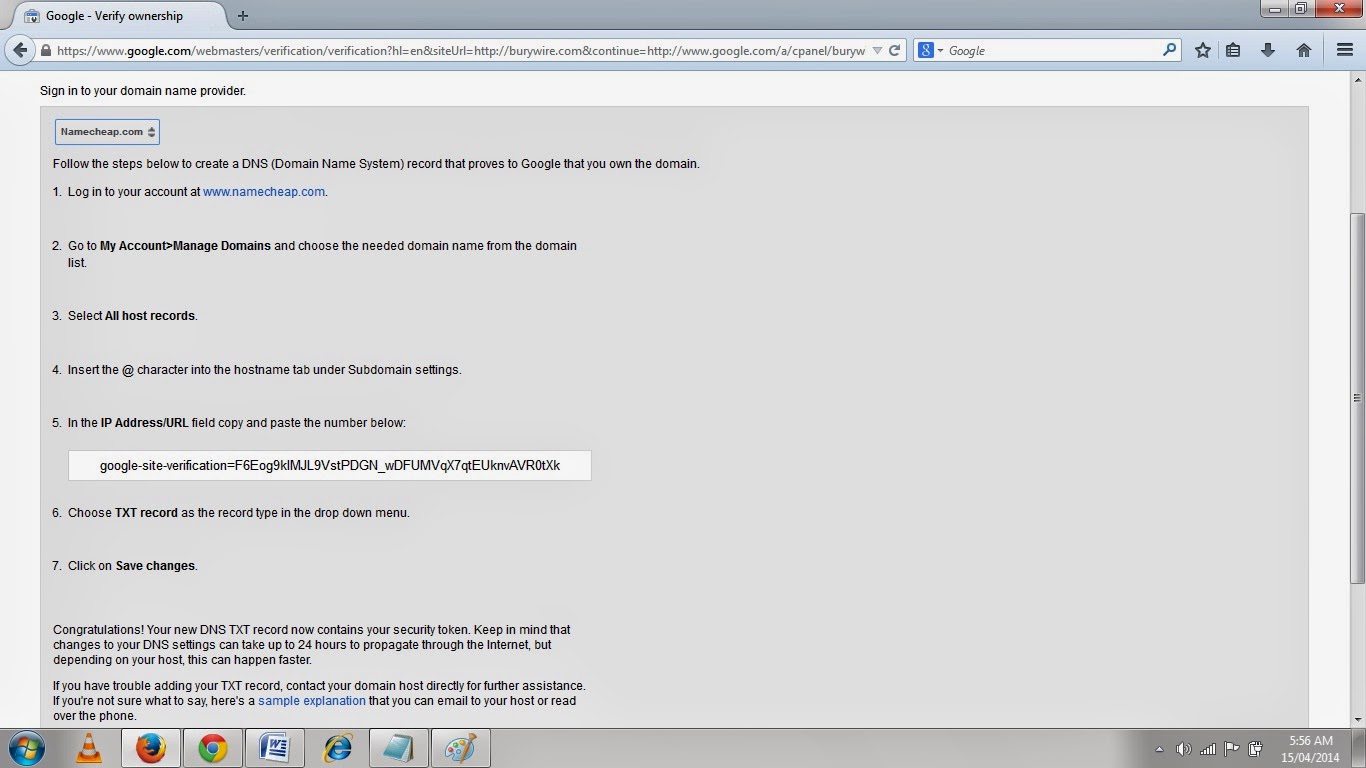Open the battery power tray icon
Image resolution: width=1366 pixels, height=768 pixels.
coord(1256,748)
